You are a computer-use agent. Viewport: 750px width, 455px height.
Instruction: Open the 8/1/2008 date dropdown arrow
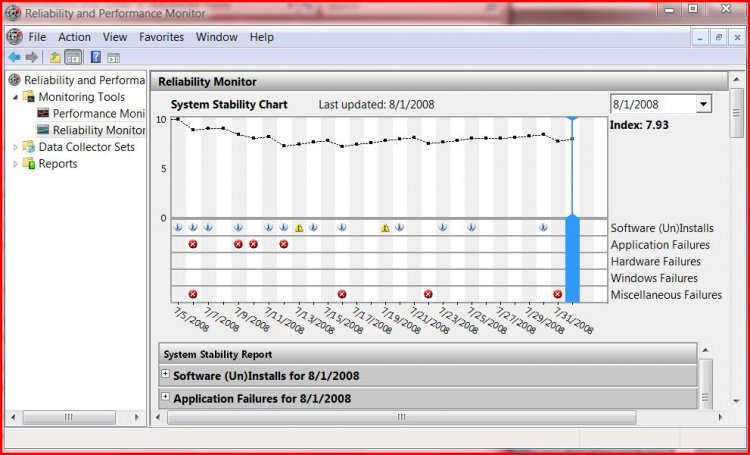coord(703,104)
